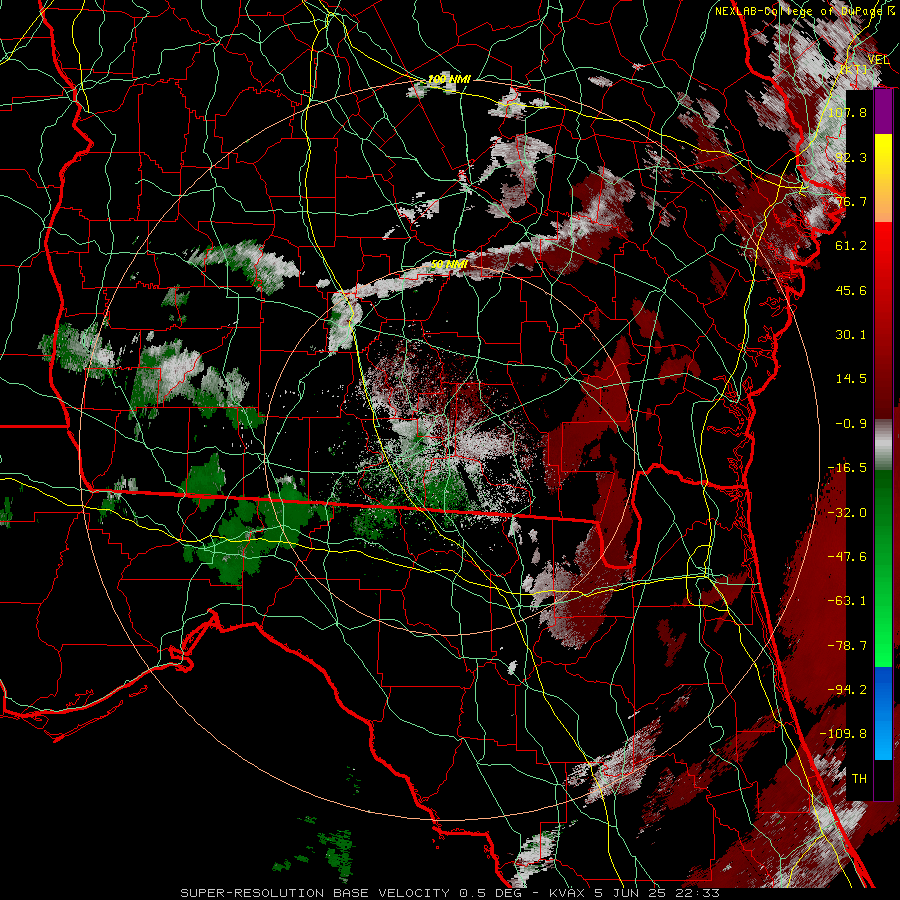Click the 92.3 legend value
Screen dimensions: 900x900
pos(851,157)
